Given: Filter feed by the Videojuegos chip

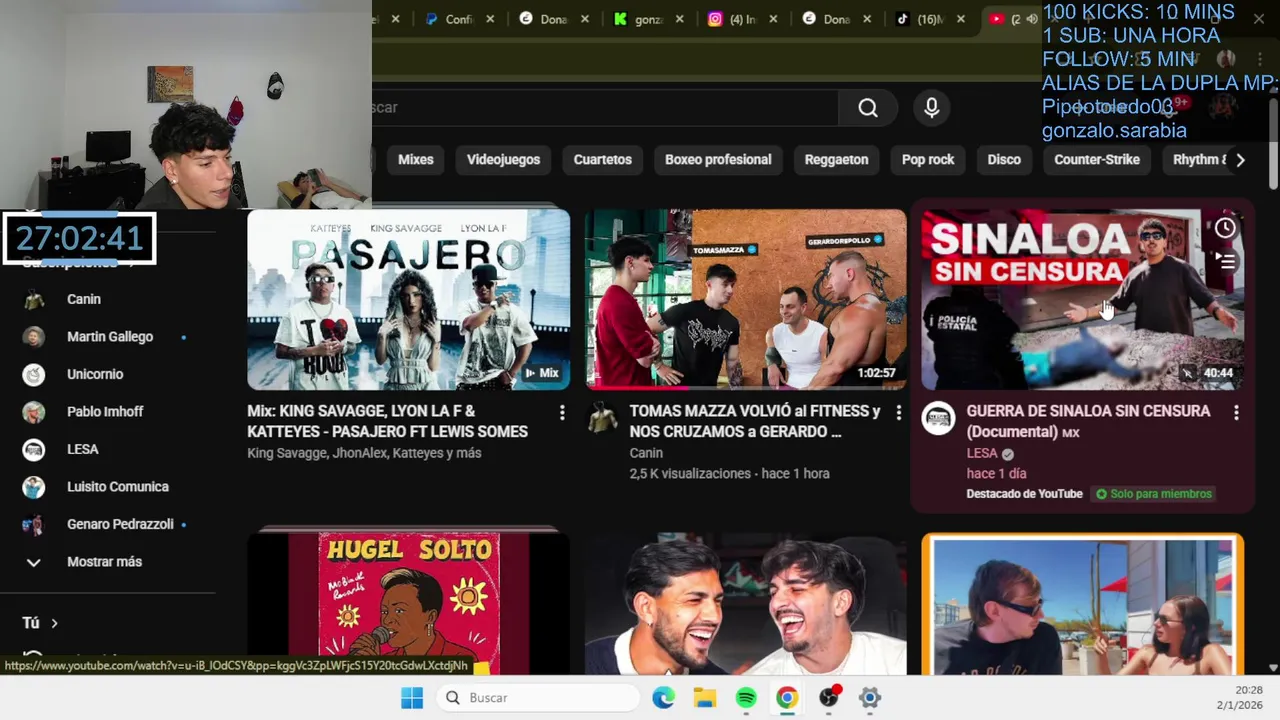Looking at the screenshot, I should coord(503,160).
